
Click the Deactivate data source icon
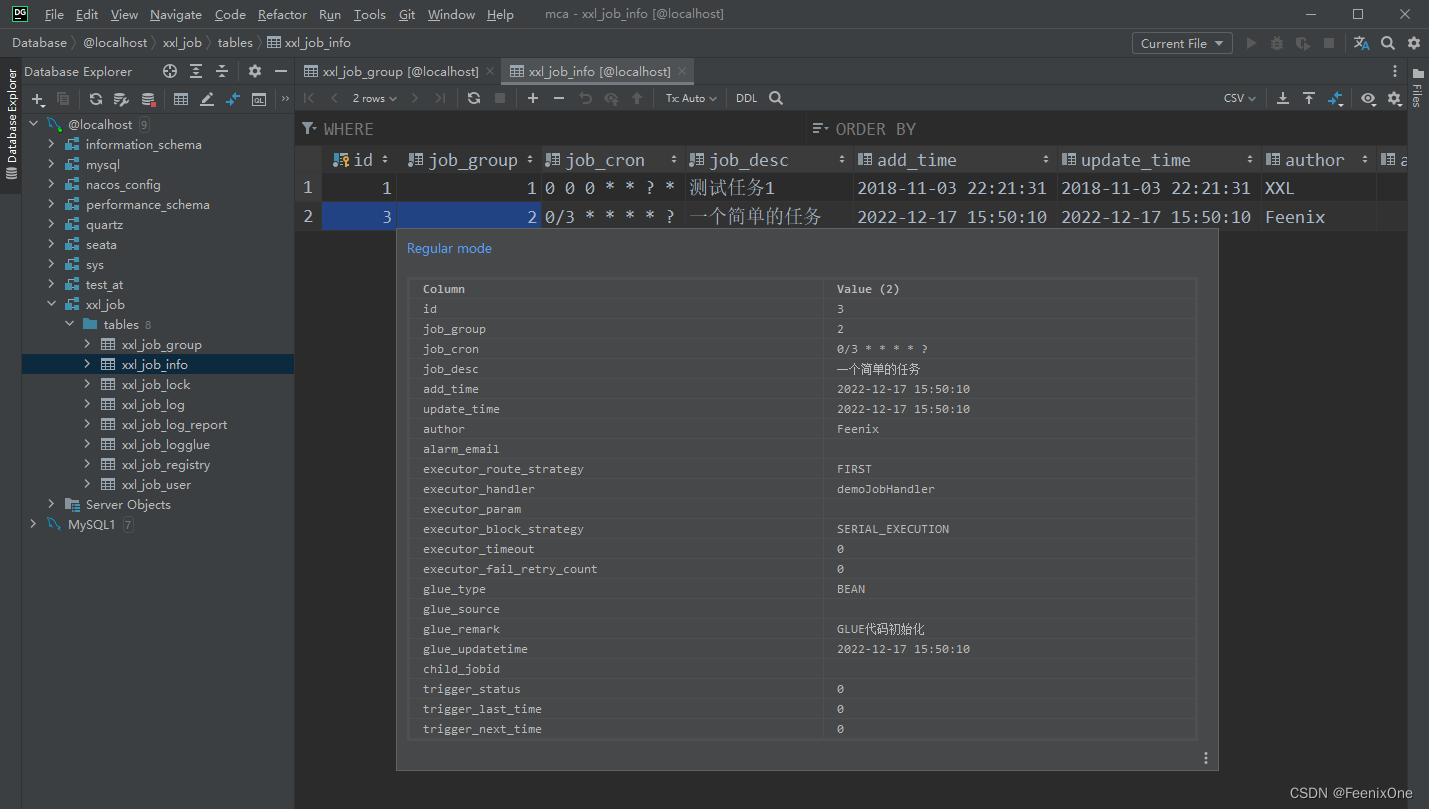tap(148, 99)
